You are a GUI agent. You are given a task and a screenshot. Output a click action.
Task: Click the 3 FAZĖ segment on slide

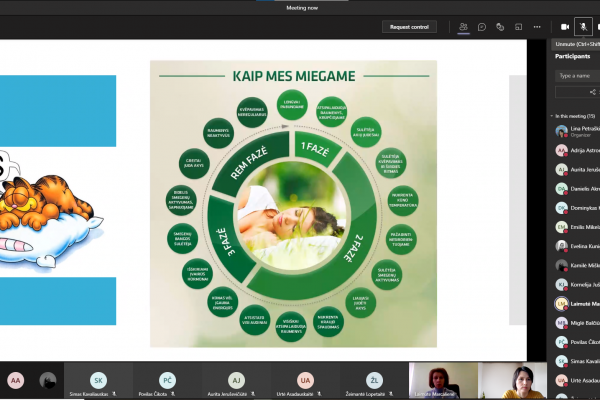point(228,240)
